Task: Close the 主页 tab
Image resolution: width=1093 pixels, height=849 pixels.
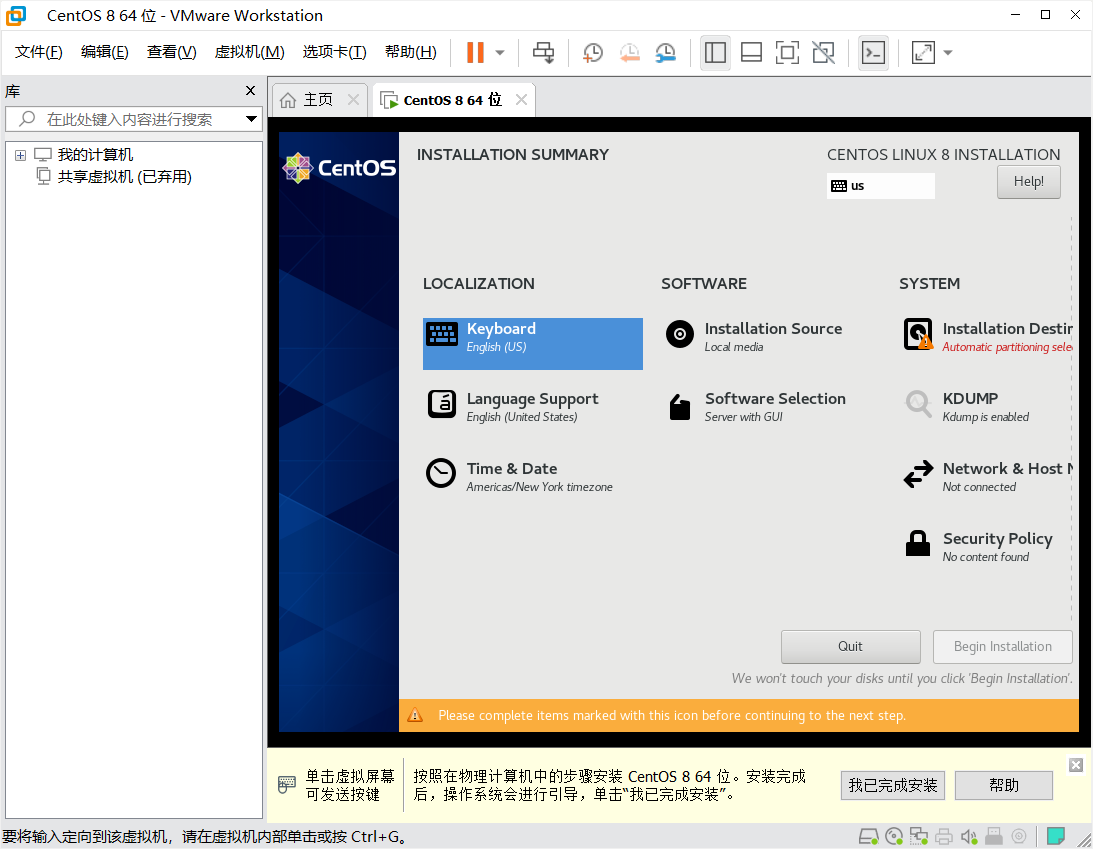Action: click(x=353, y=100)
